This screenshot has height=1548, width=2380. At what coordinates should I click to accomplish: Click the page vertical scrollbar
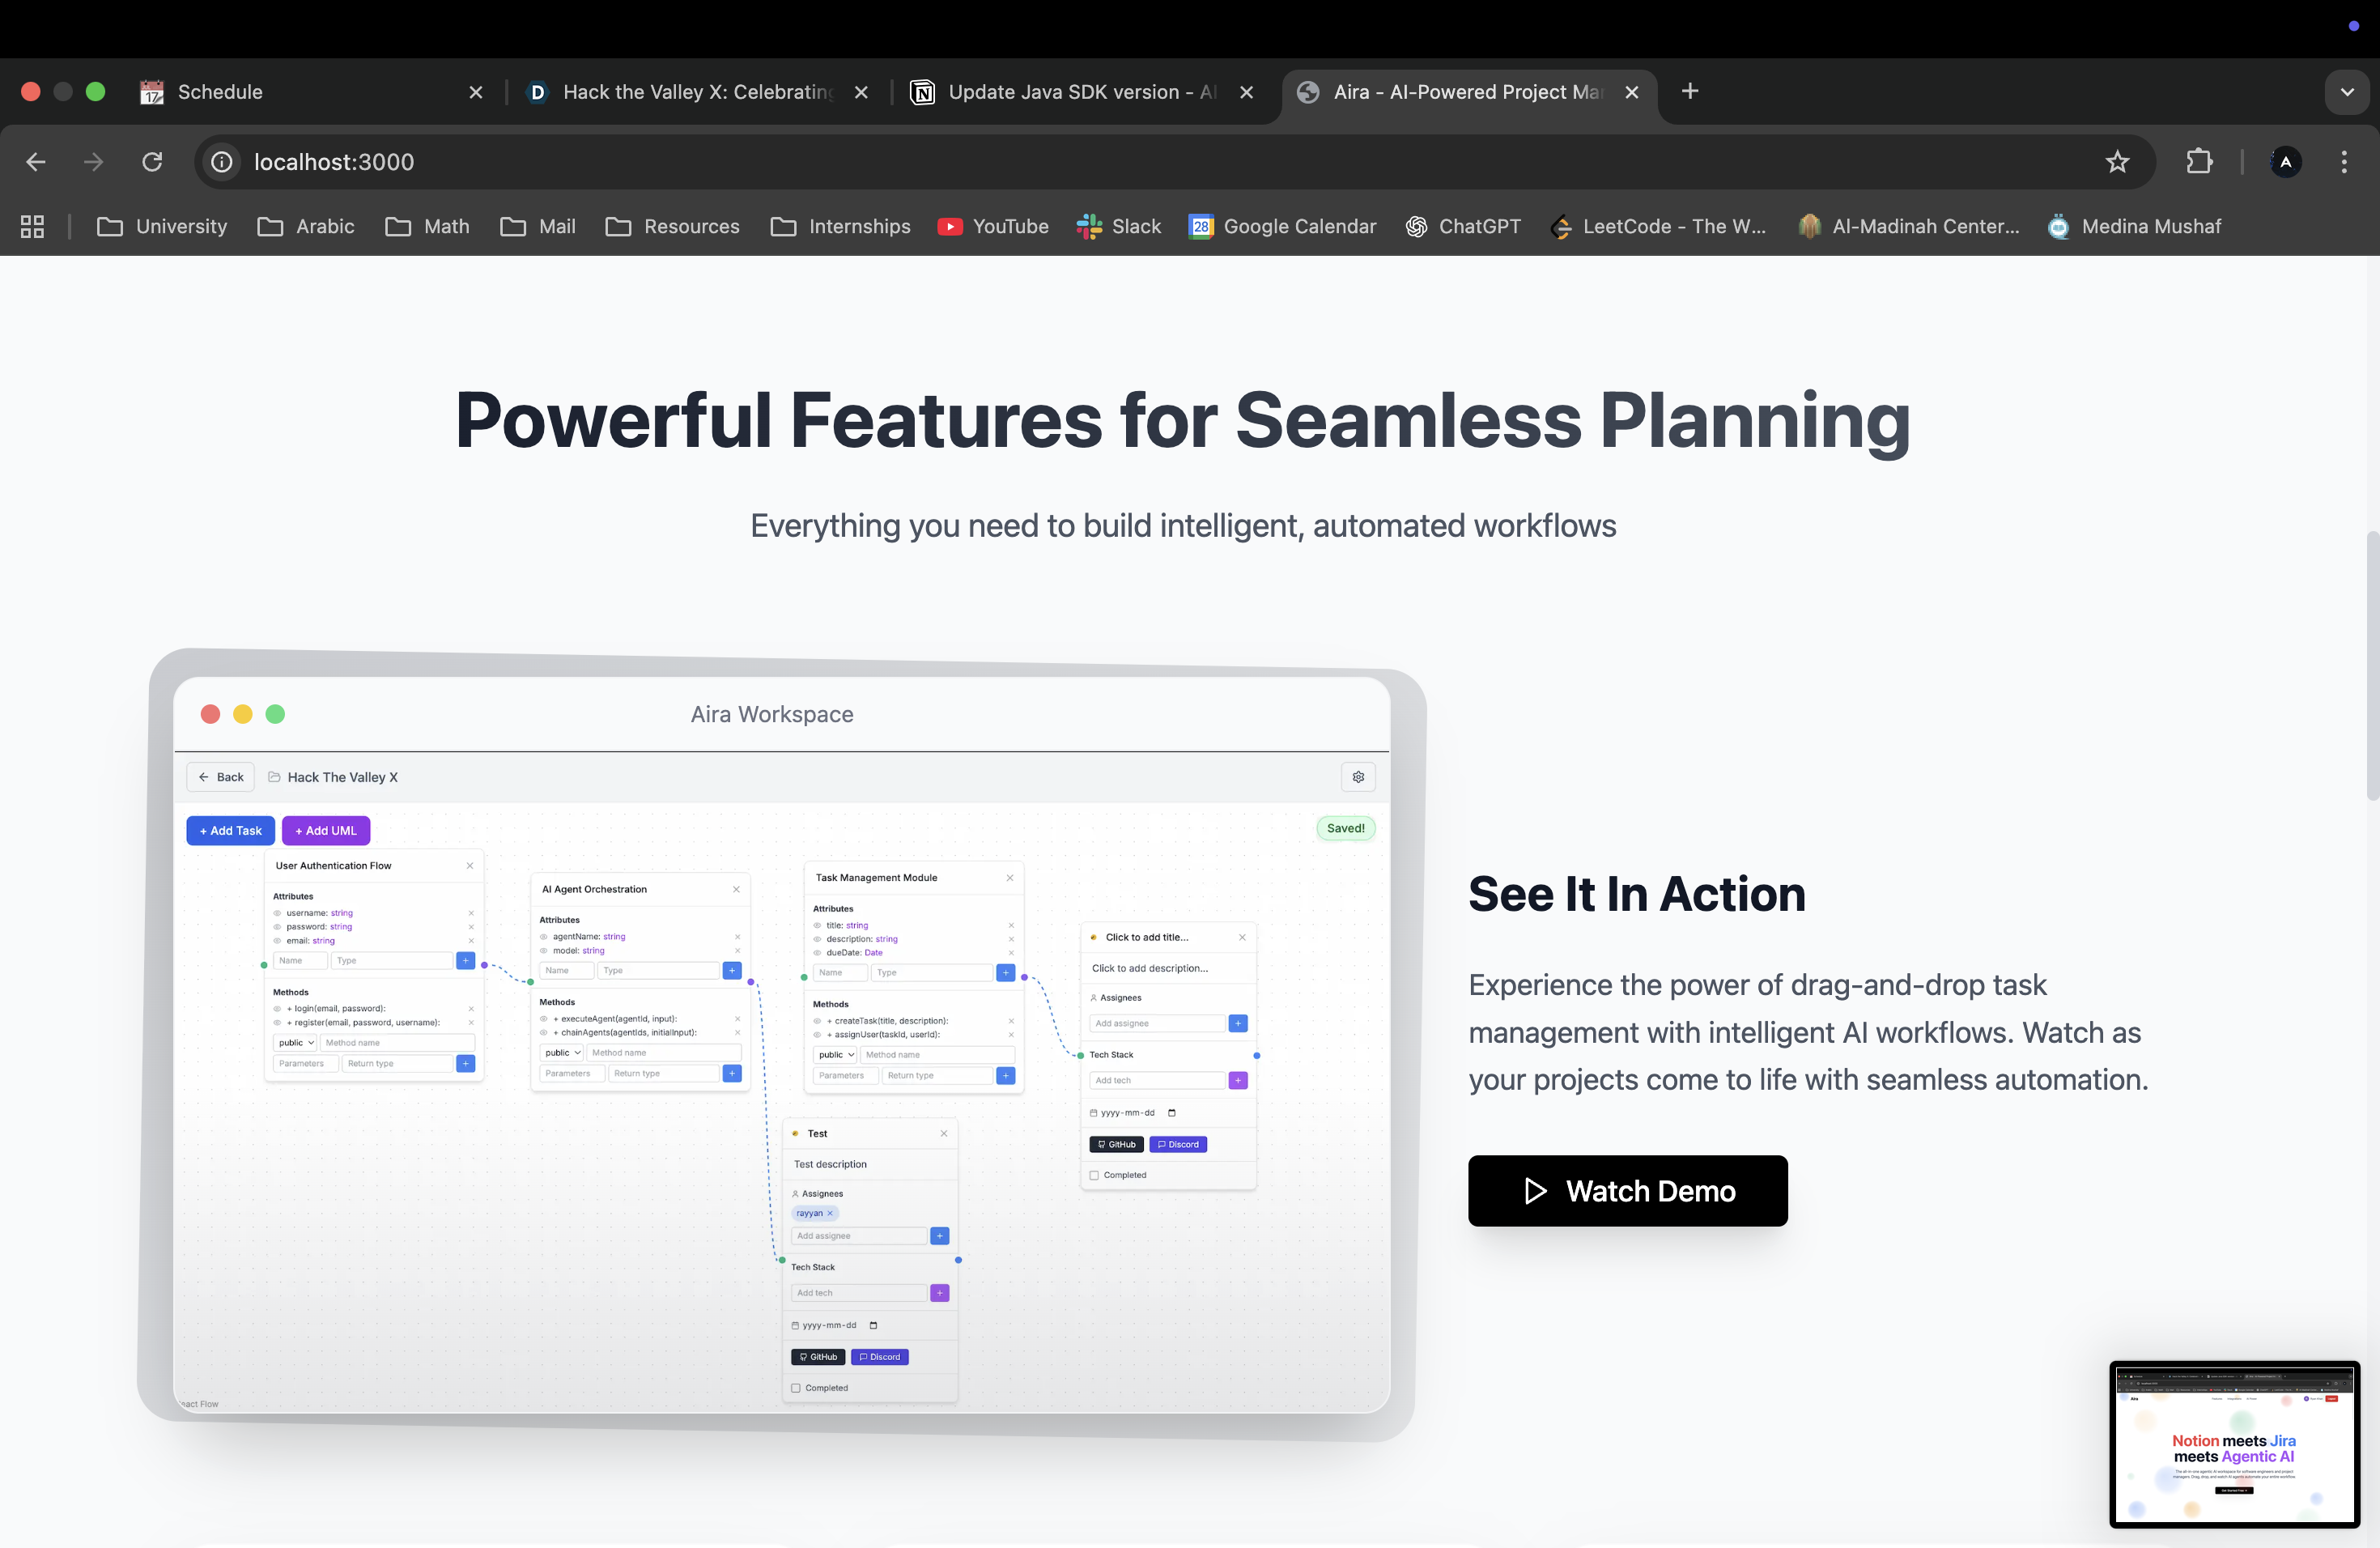pos(2371,667)
